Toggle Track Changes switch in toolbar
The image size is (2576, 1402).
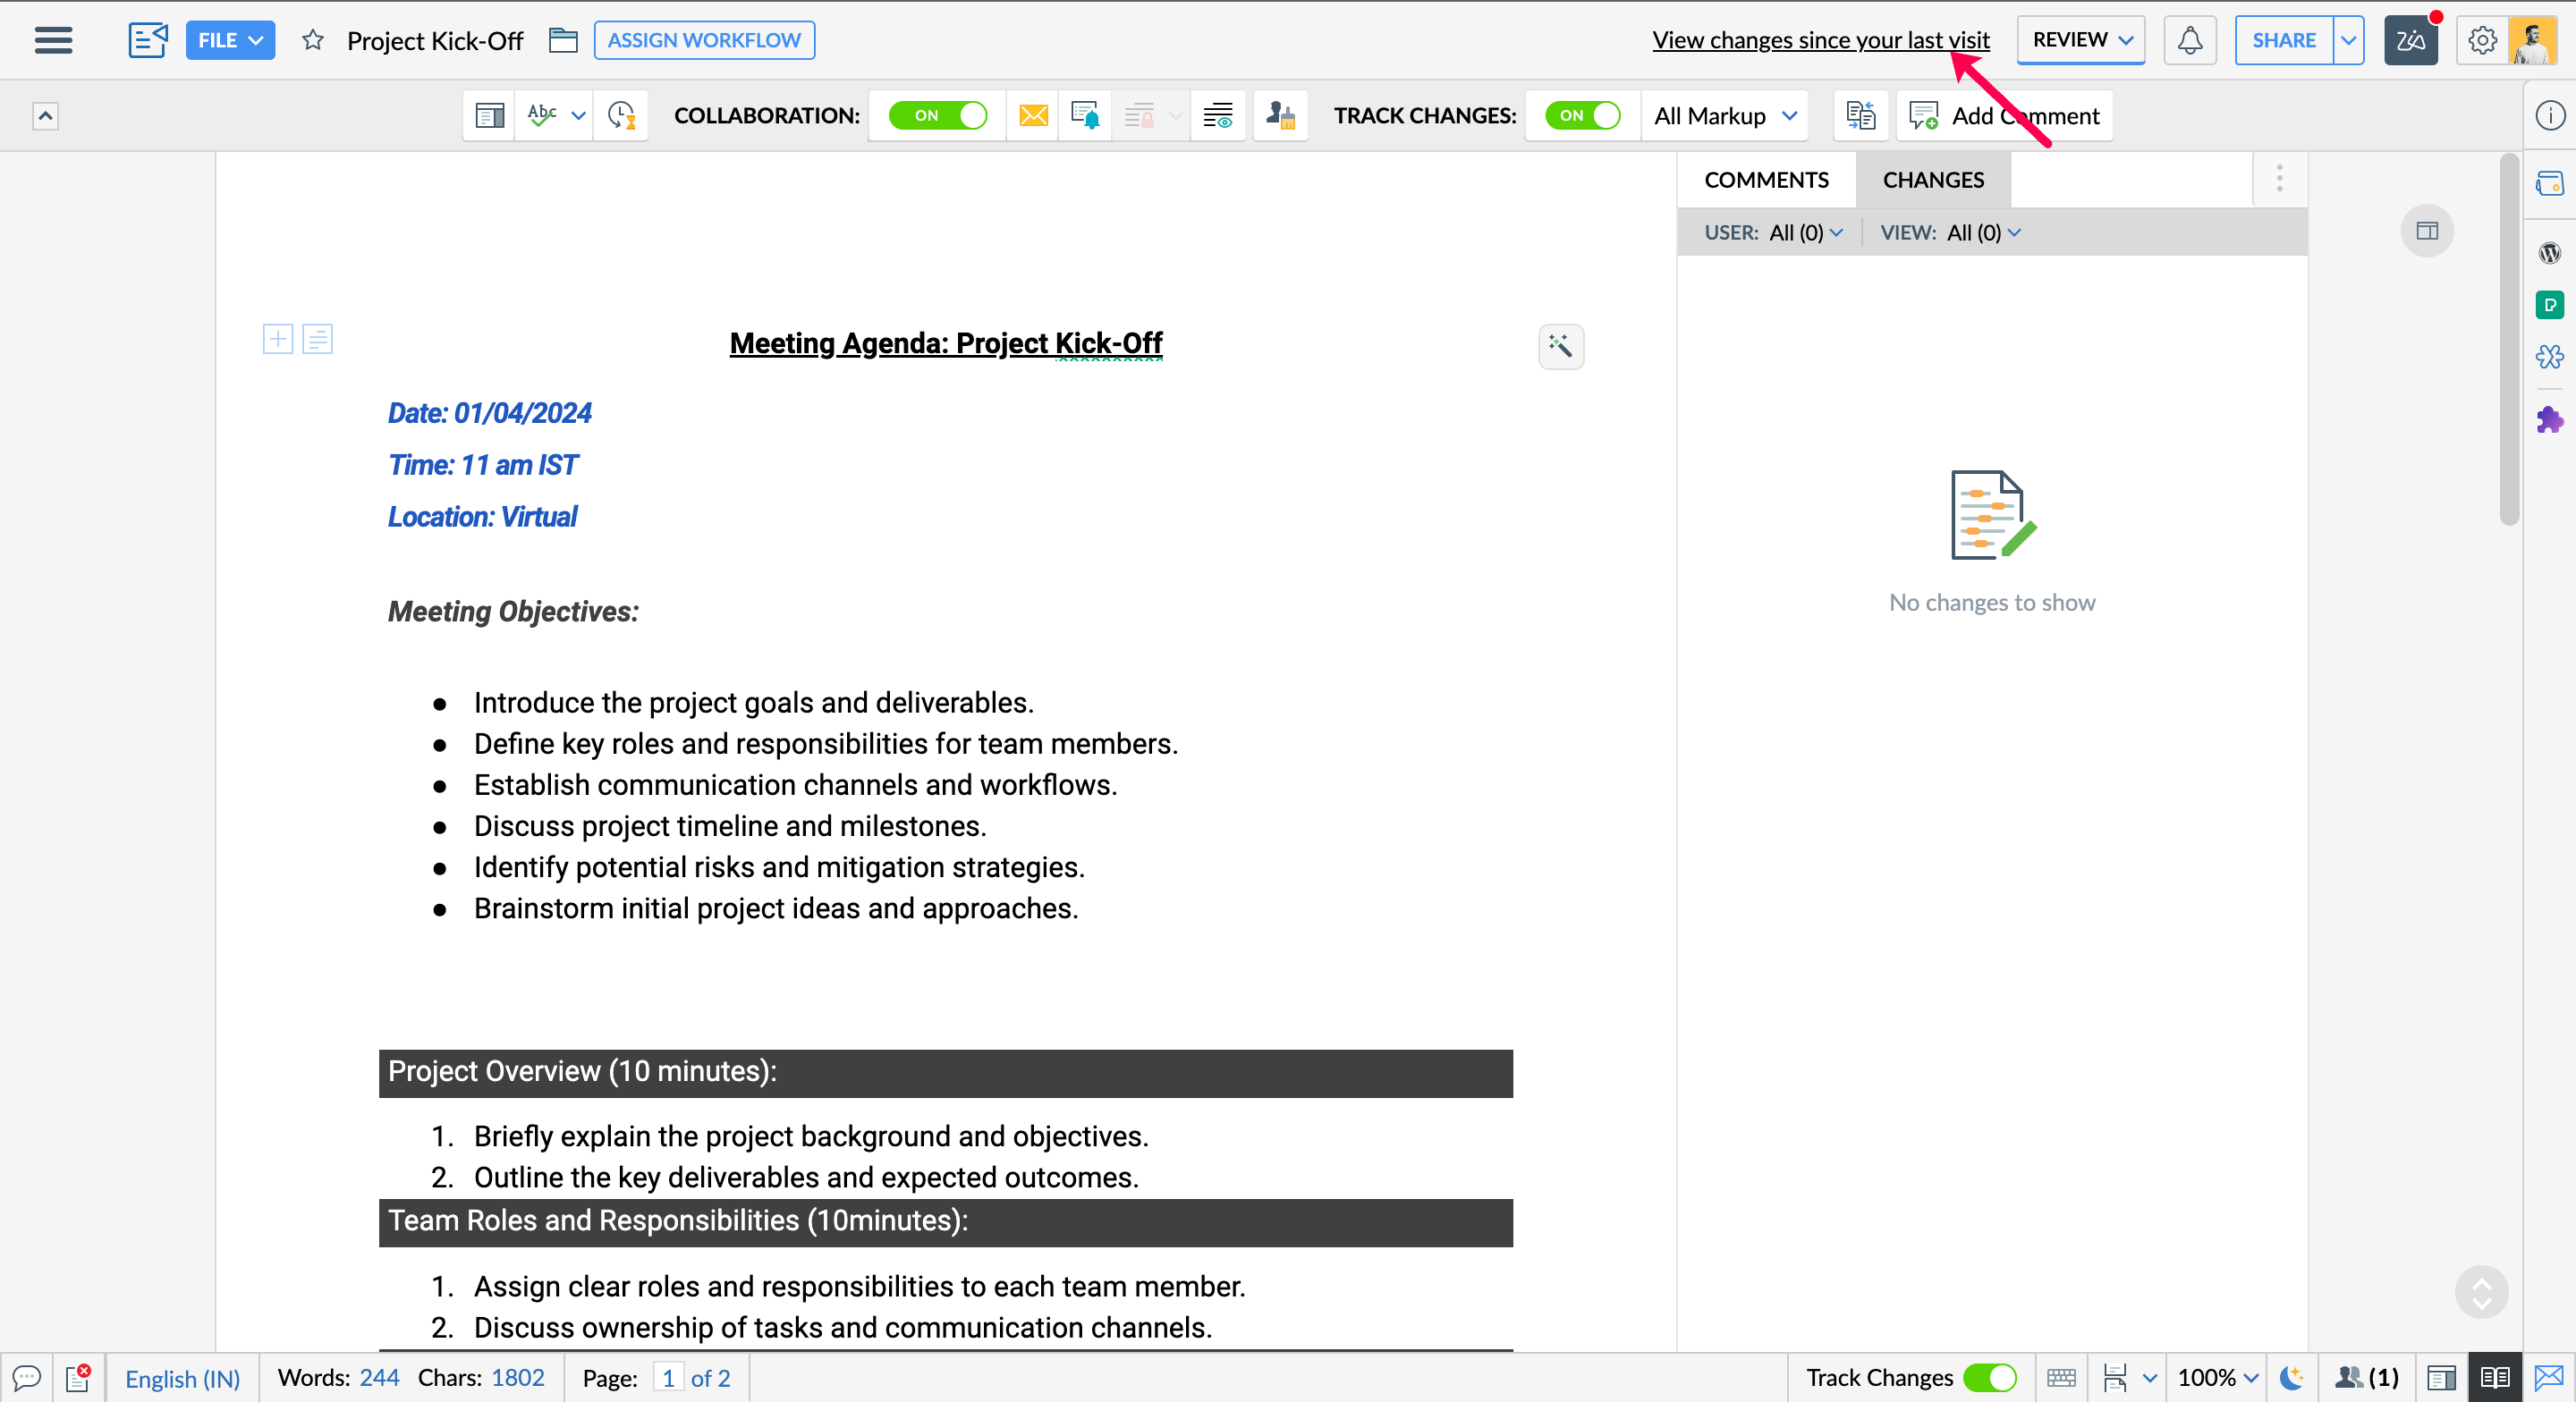click(1582, 115)
